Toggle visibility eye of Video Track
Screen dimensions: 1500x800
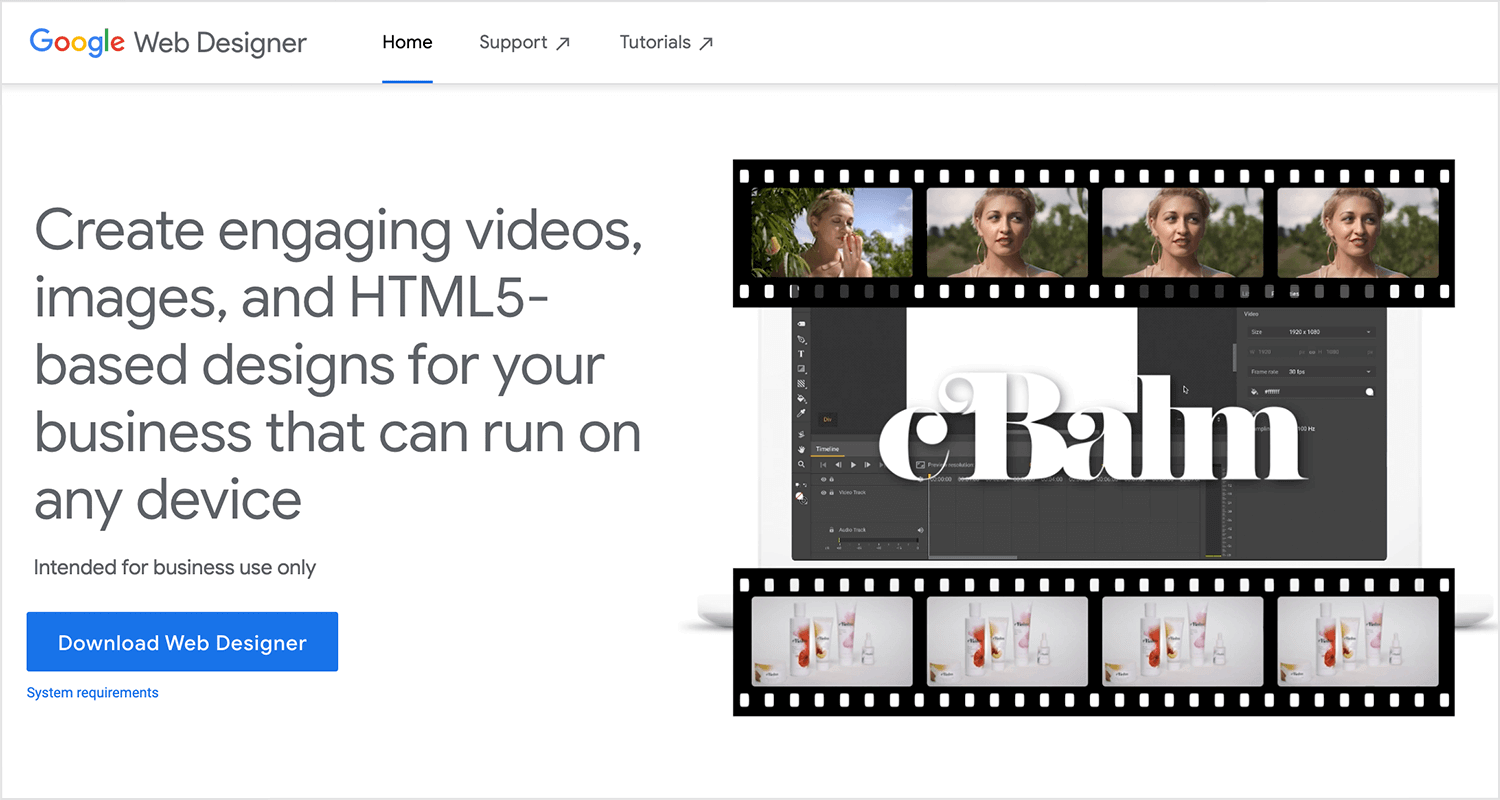click(x=823, y=492)
